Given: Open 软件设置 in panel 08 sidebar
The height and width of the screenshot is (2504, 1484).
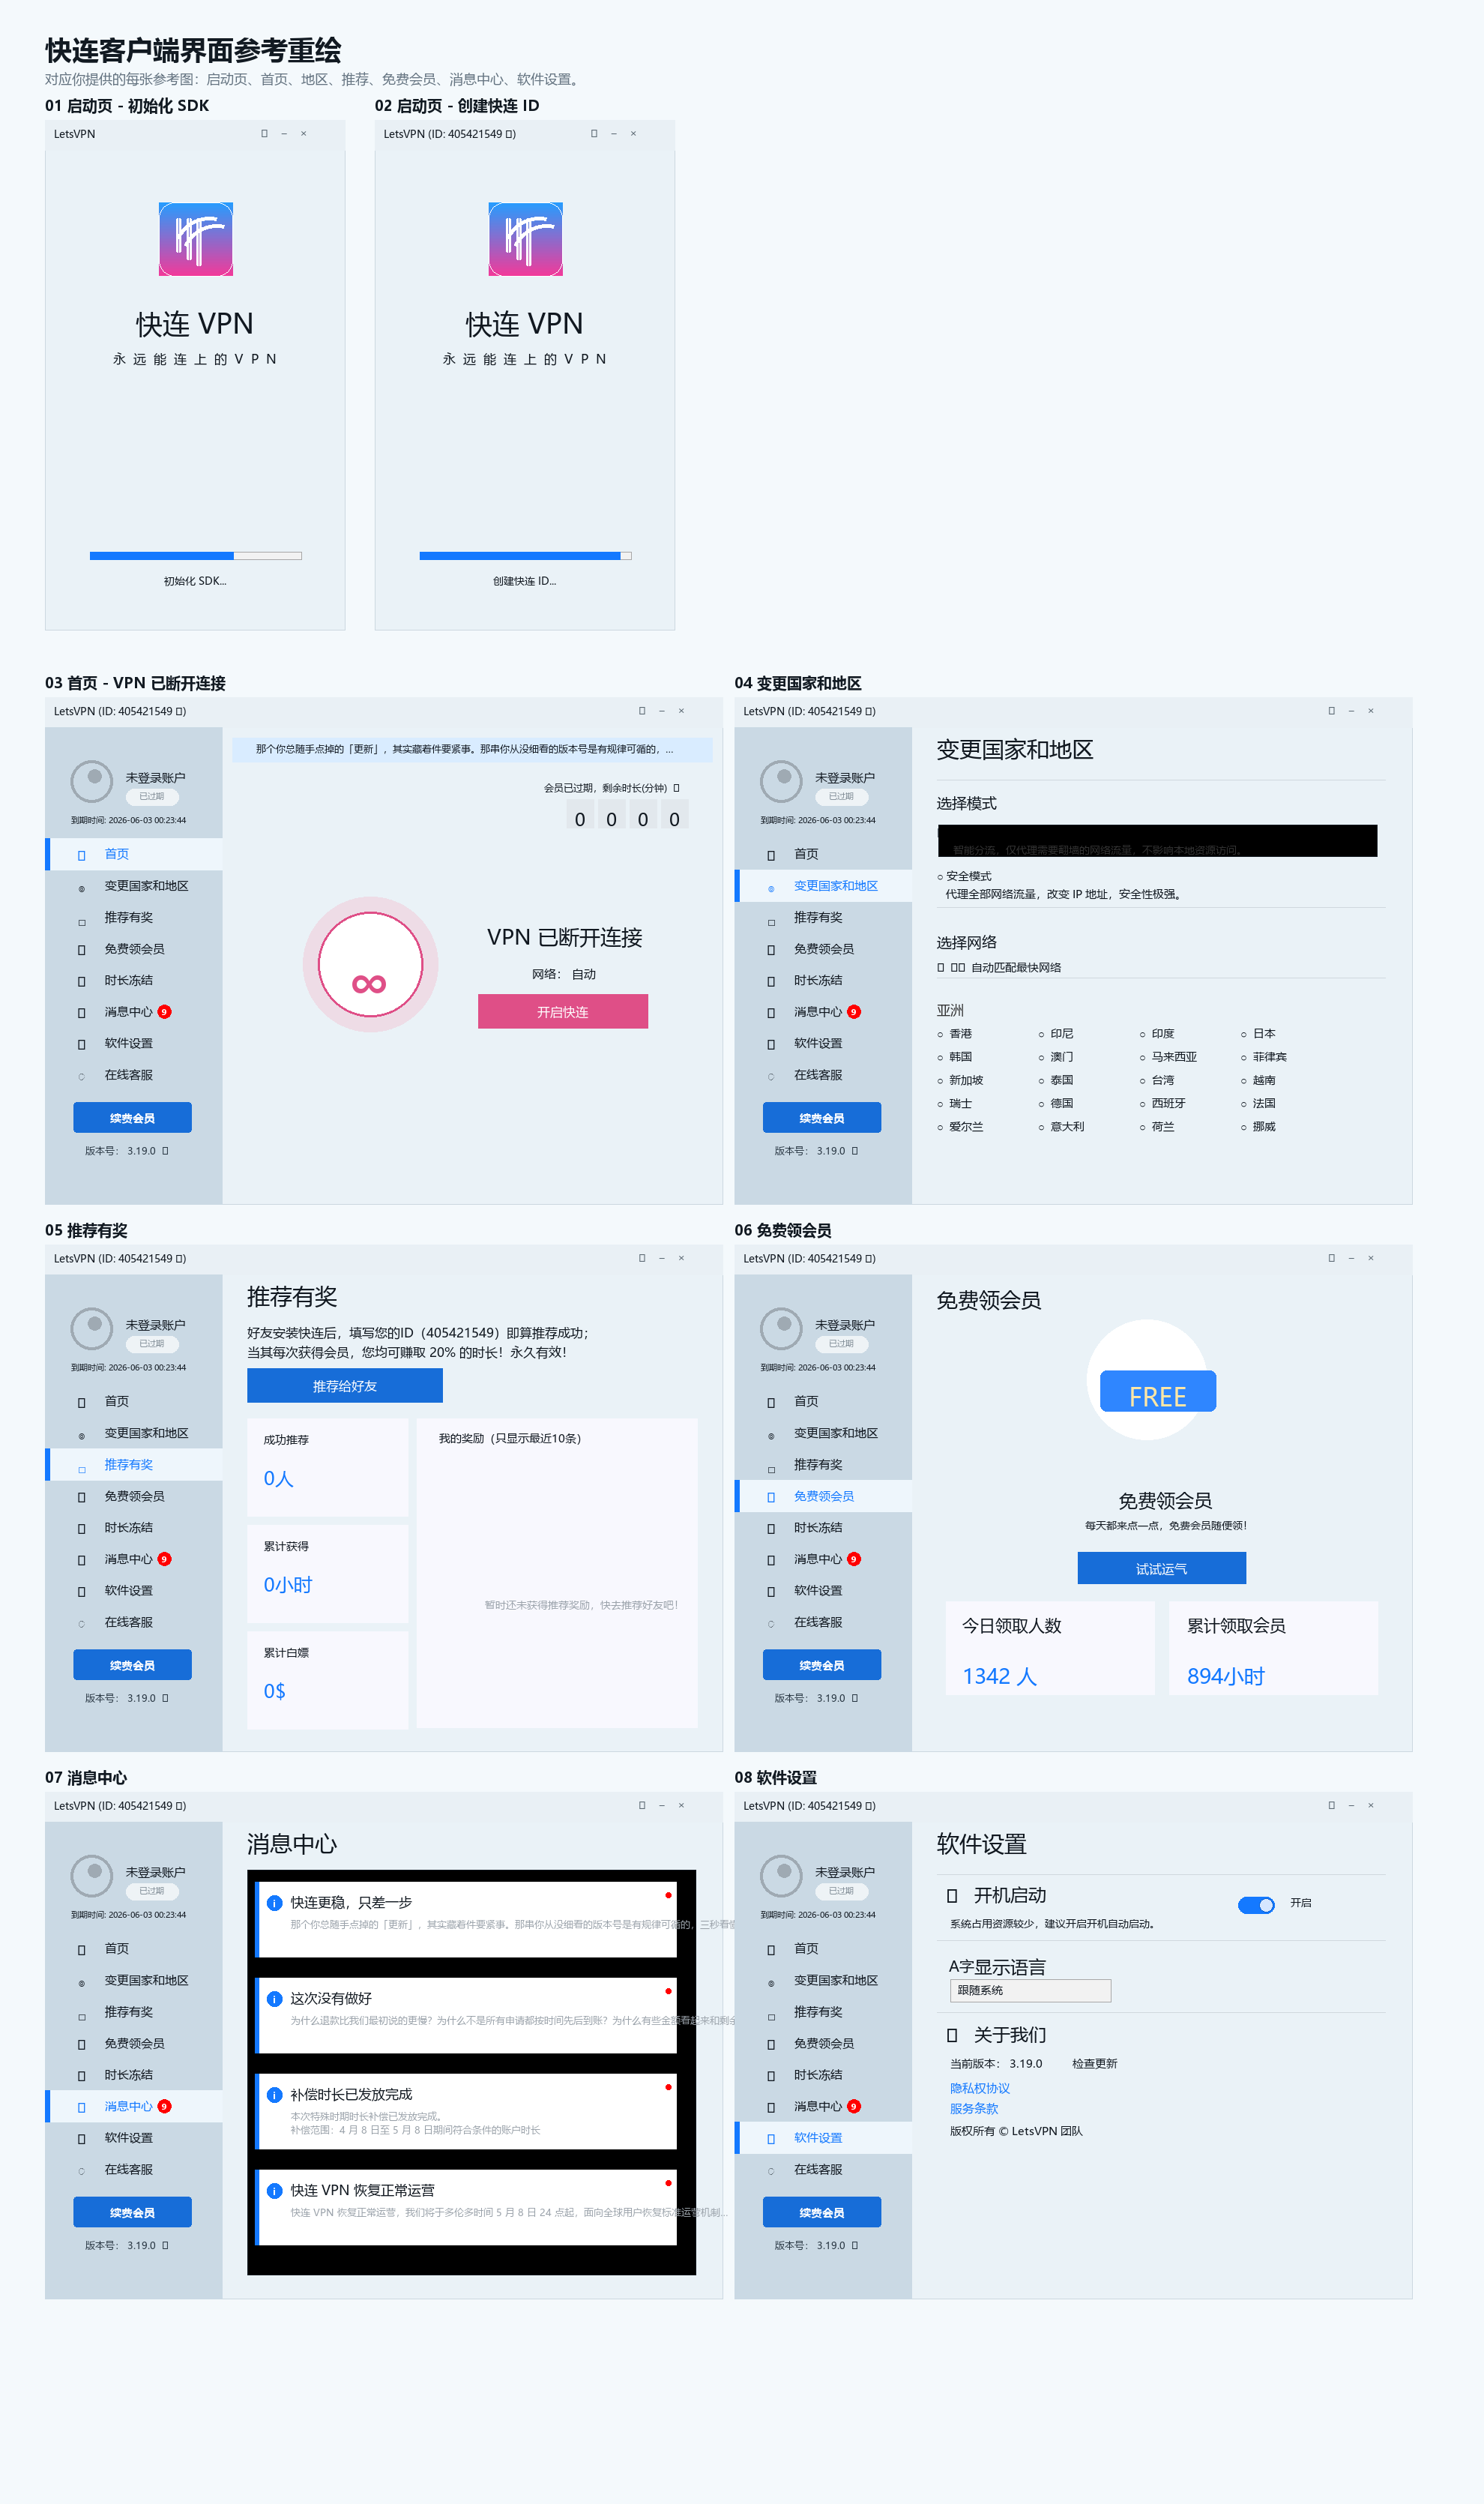Looking at the screenshot, I should pyautogui.click(x=823, y=2138).
